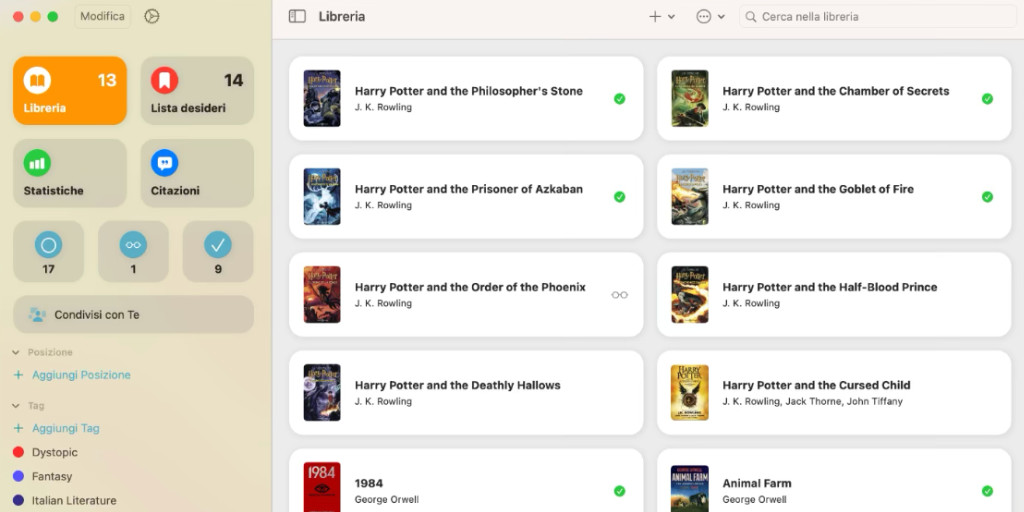Screen dimensions: 1024x512
Task: Open the Statistiche tile
Action: pos(70,173)
